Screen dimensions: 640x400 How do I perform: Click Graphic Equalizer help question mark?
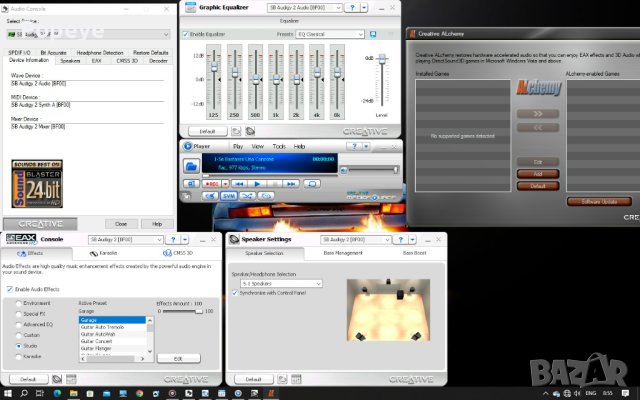[352, 7]
